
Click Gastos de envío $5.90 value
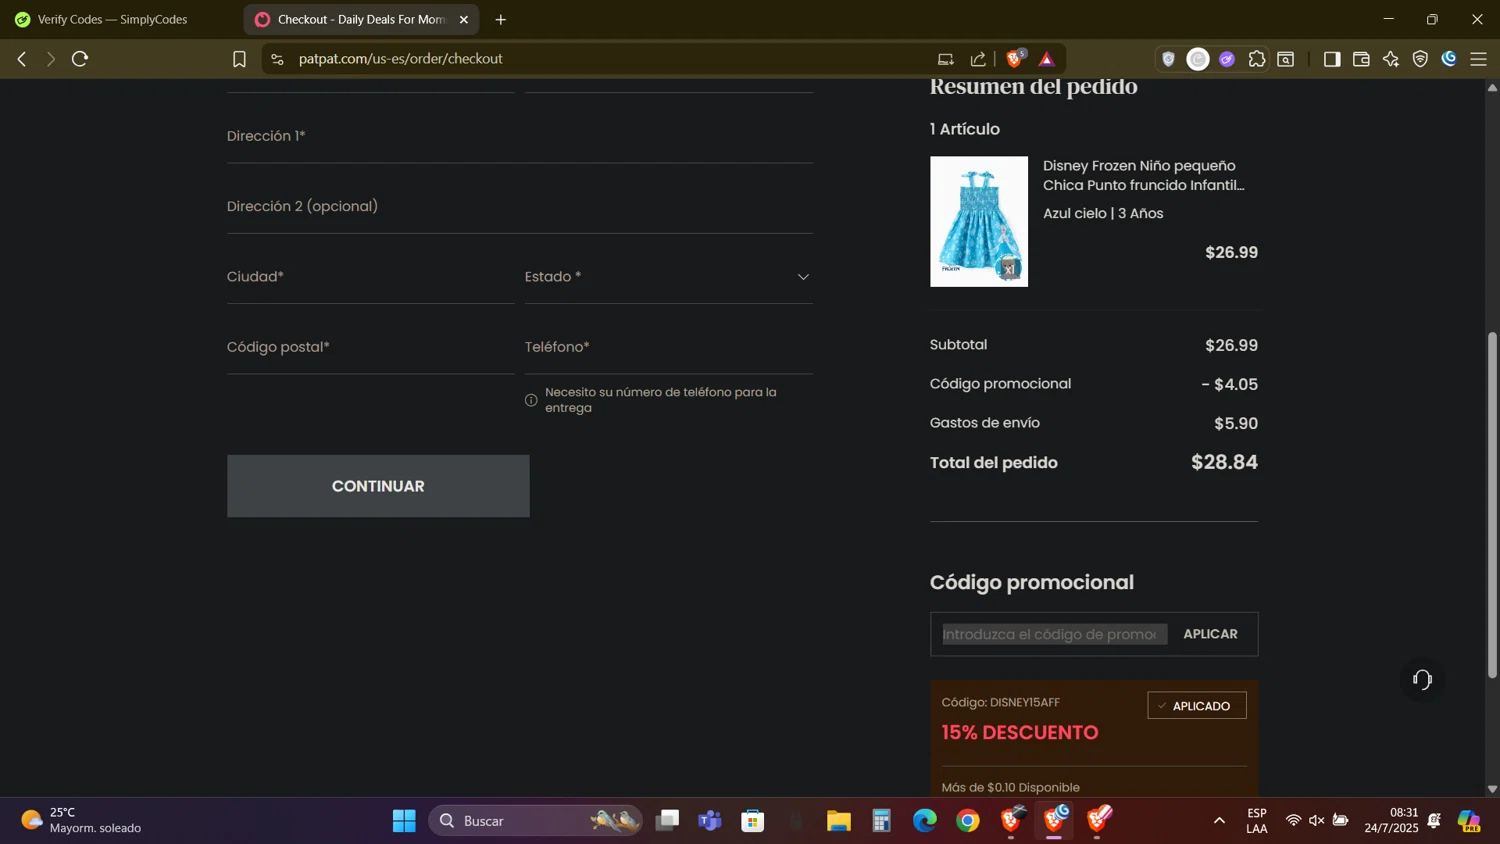tap(1236, 424)
